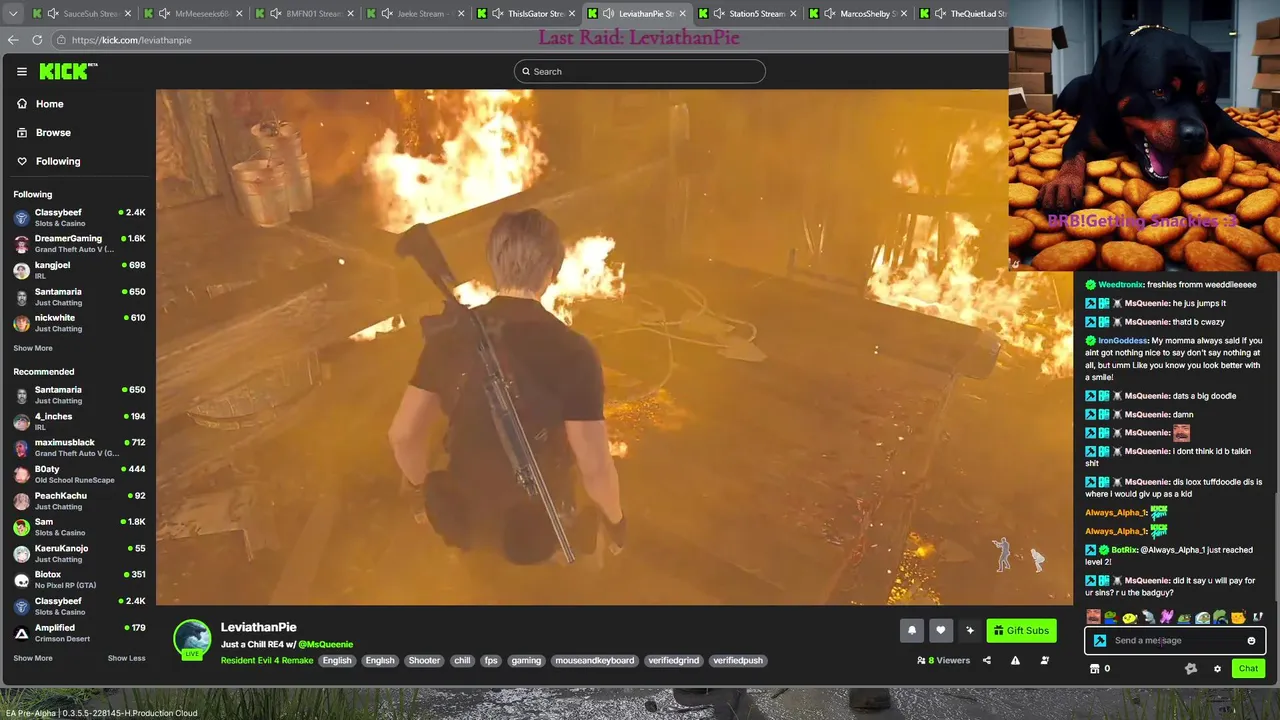Select the yellow lemon emote in quick row
Image resolution: width=1280 pixels, height=720 pixels.
pyautogui.click(x=1129, y=617)
